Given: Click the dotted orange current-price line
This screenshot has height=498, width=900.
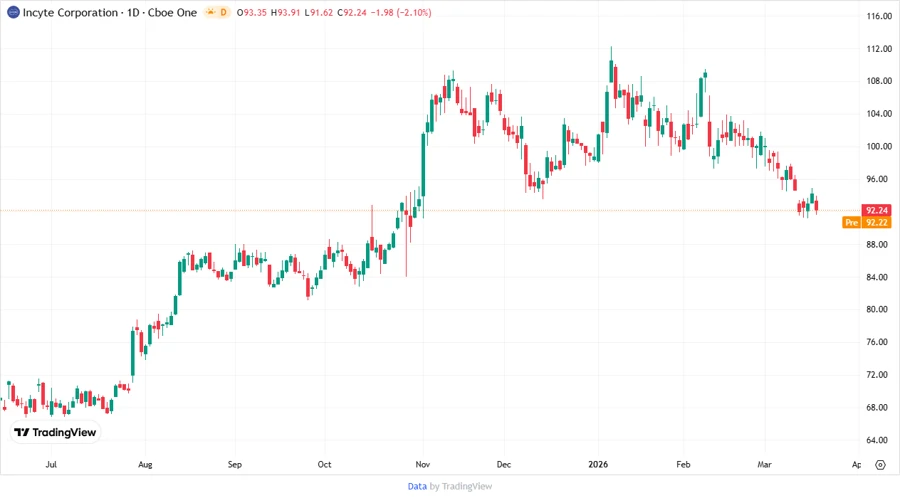Looking at the screenshot, I should [430, 211].
